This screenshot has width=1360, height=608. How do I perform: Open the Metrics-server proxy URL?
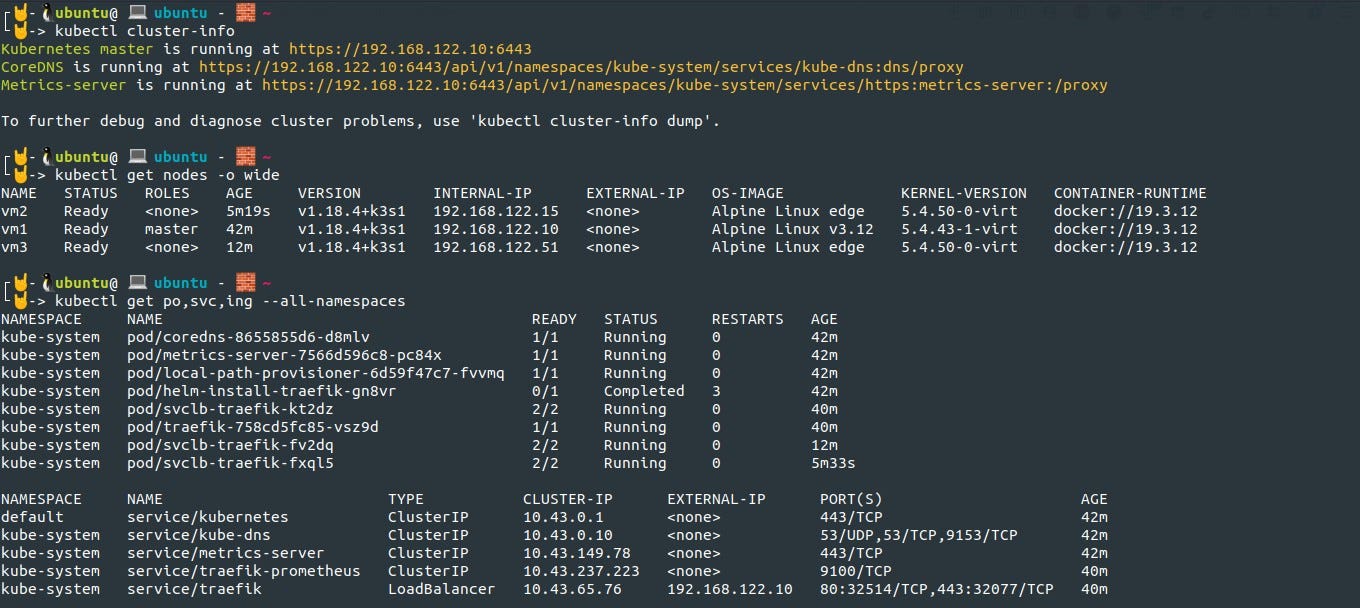(x=685, y=85)
